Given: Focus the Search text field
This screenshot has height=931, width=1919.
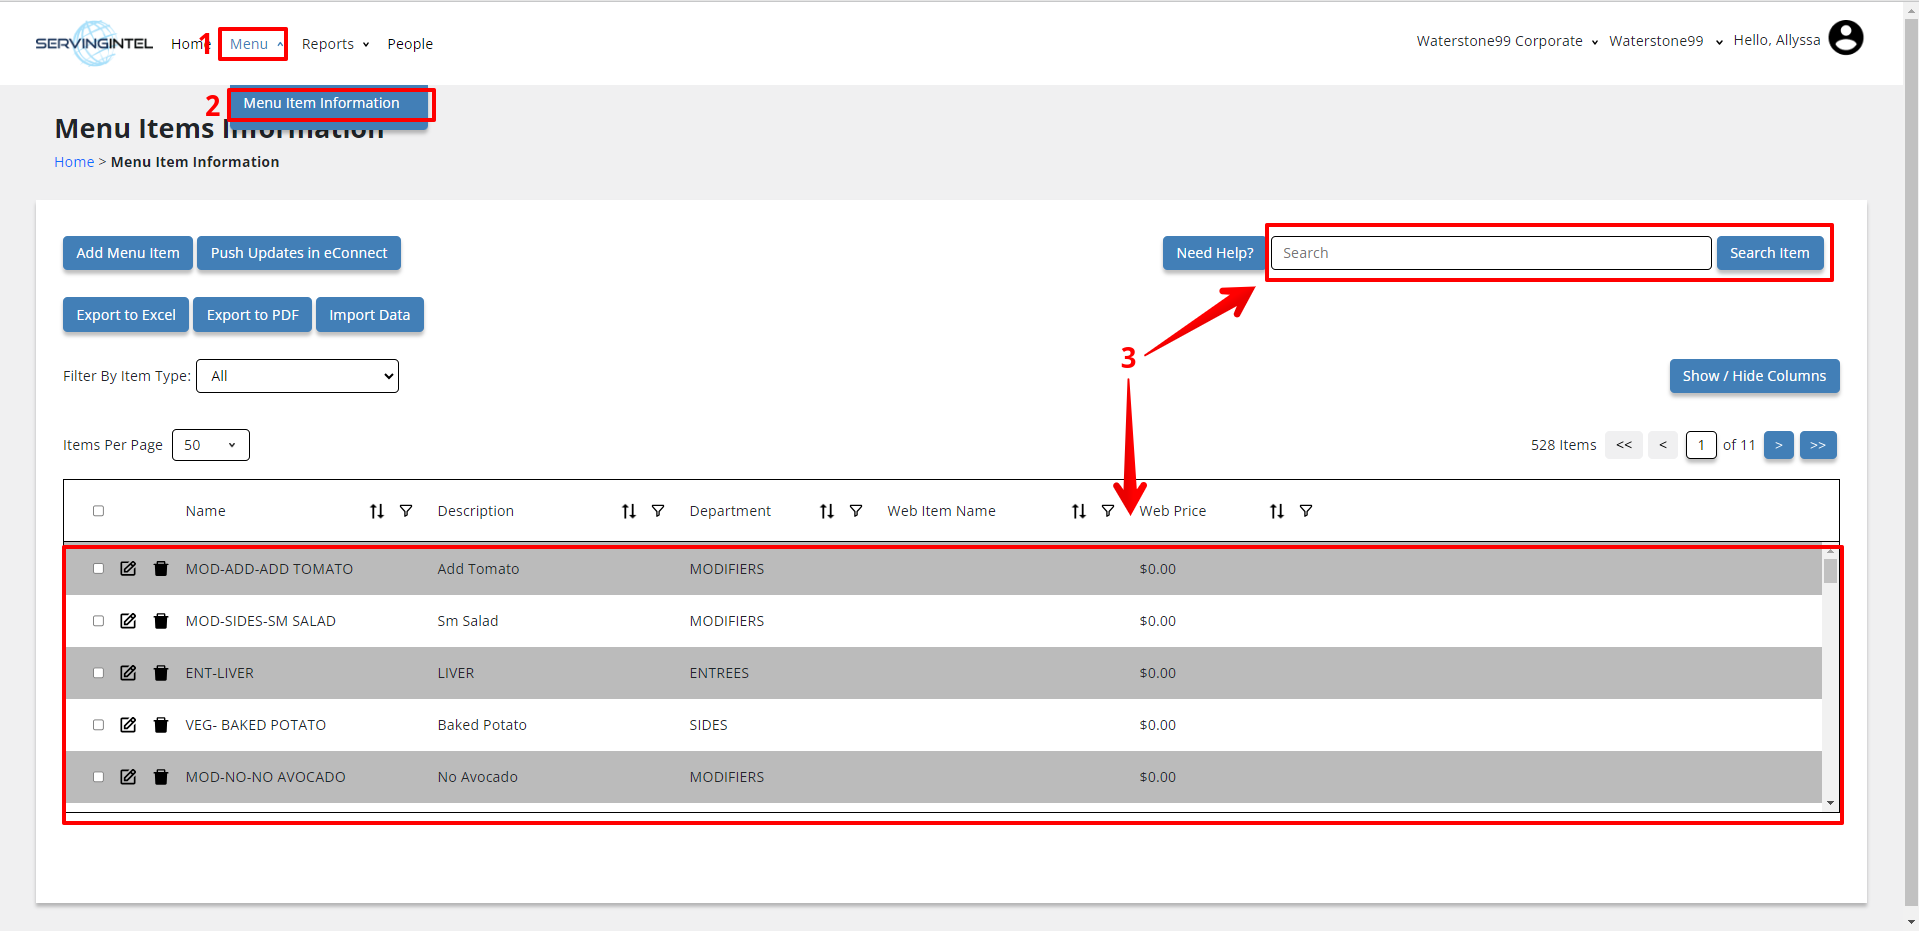Looking at the screenshot, I should [x=1490, y=253].
